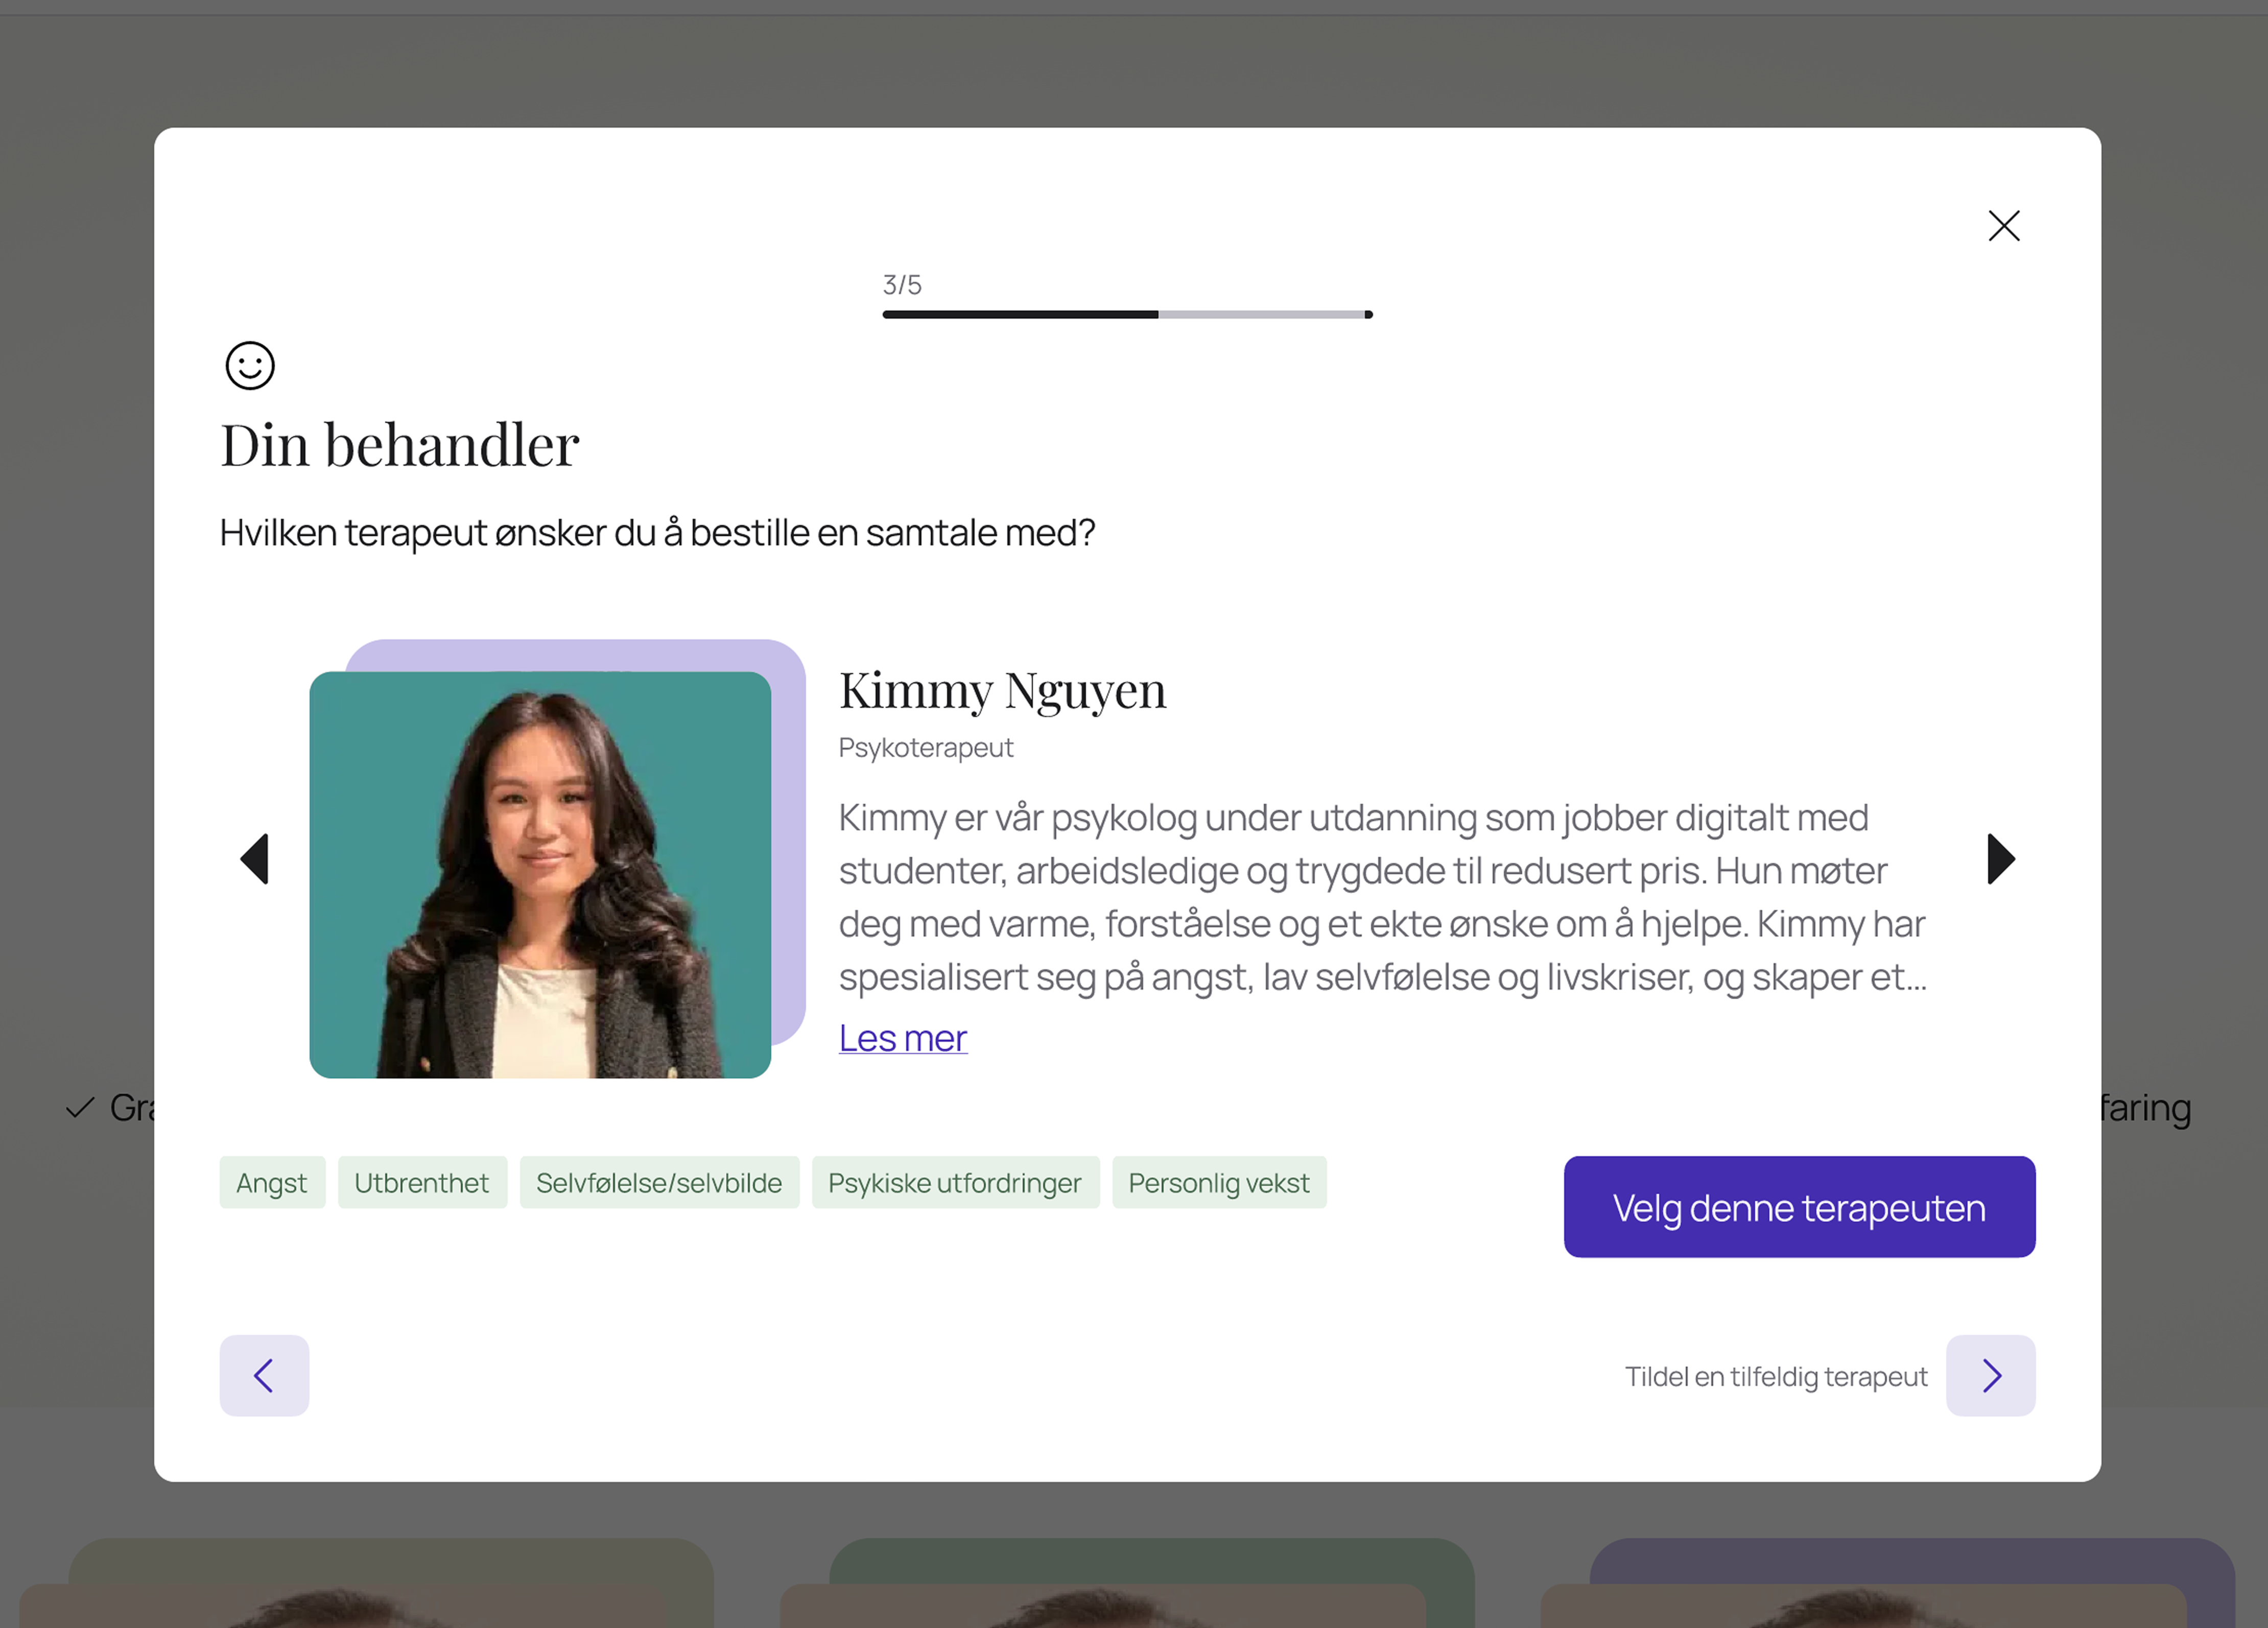Click Kimmy Nguyen's profile photo
The width and height of the screenshot is (2268, 1628).
click(540, 875)
